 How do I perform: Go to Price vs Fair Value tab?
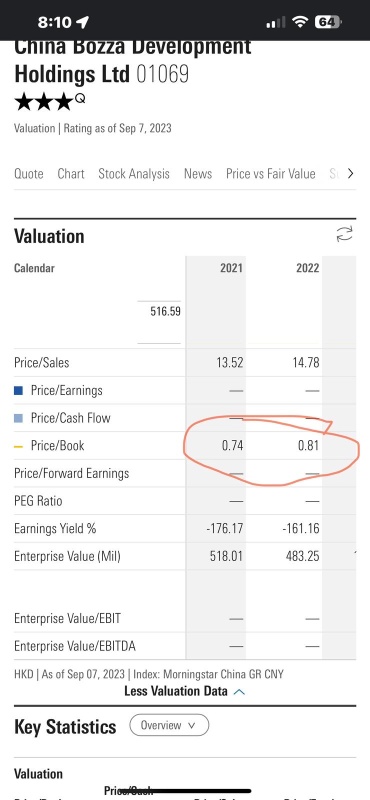270,173
